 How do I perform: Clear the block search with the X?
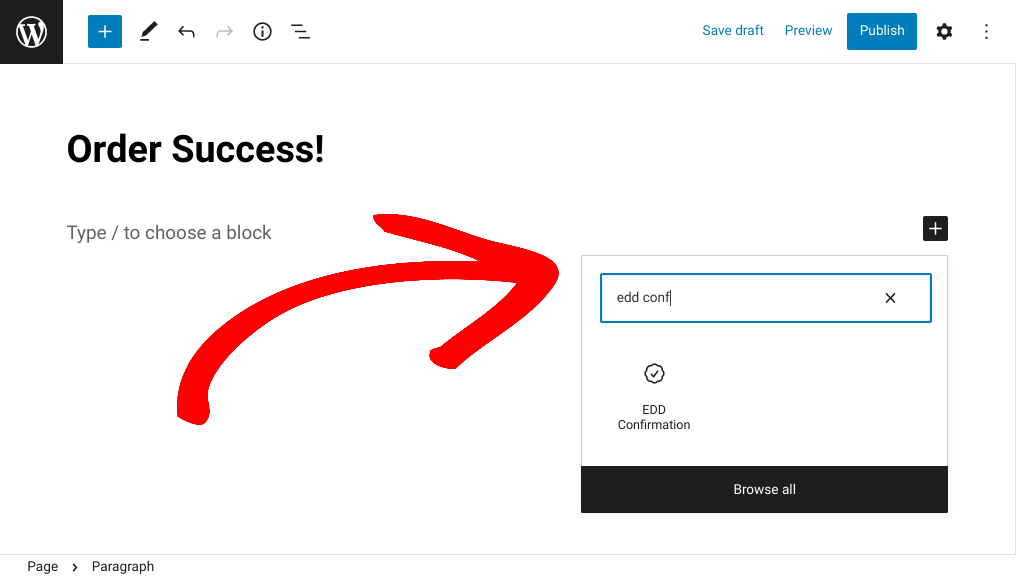point(890,297)
